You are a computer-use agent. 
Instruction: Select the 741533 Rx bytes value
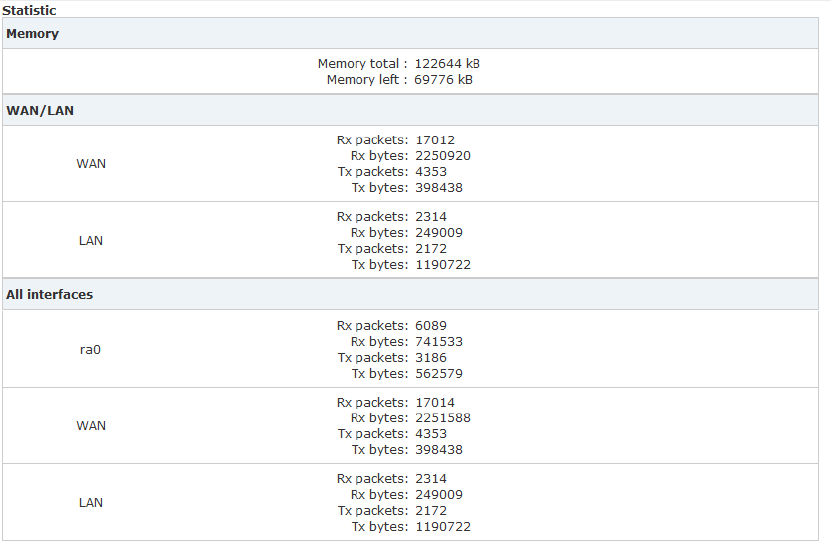[439, 342]
